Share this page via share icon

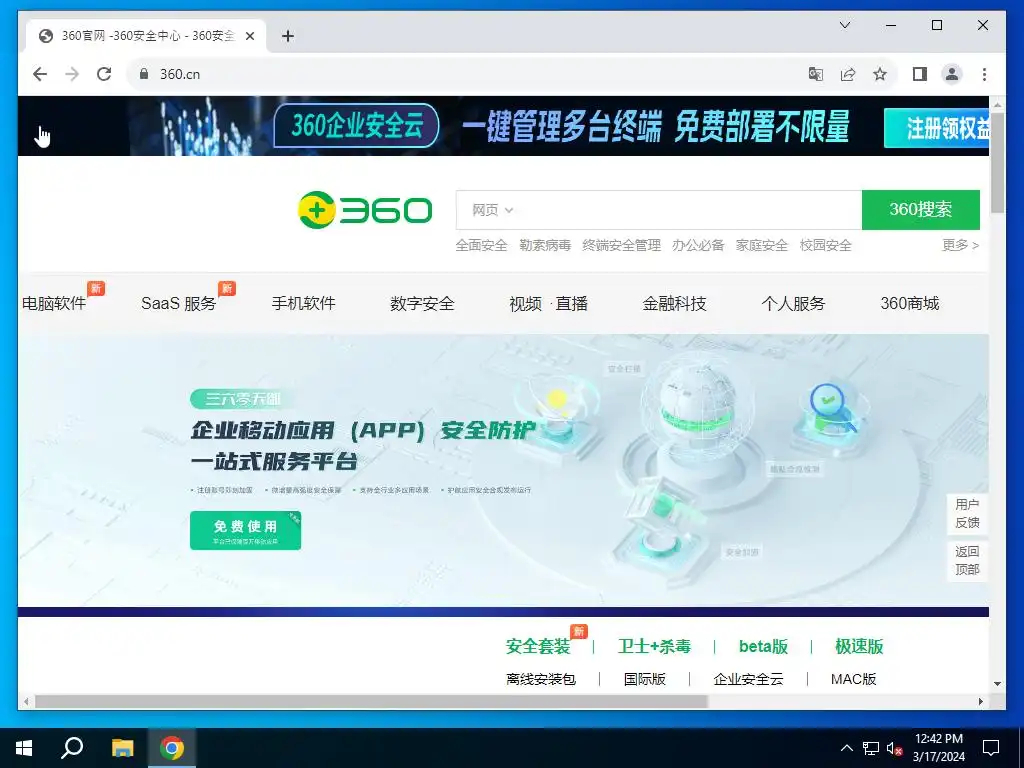[848, 74]
